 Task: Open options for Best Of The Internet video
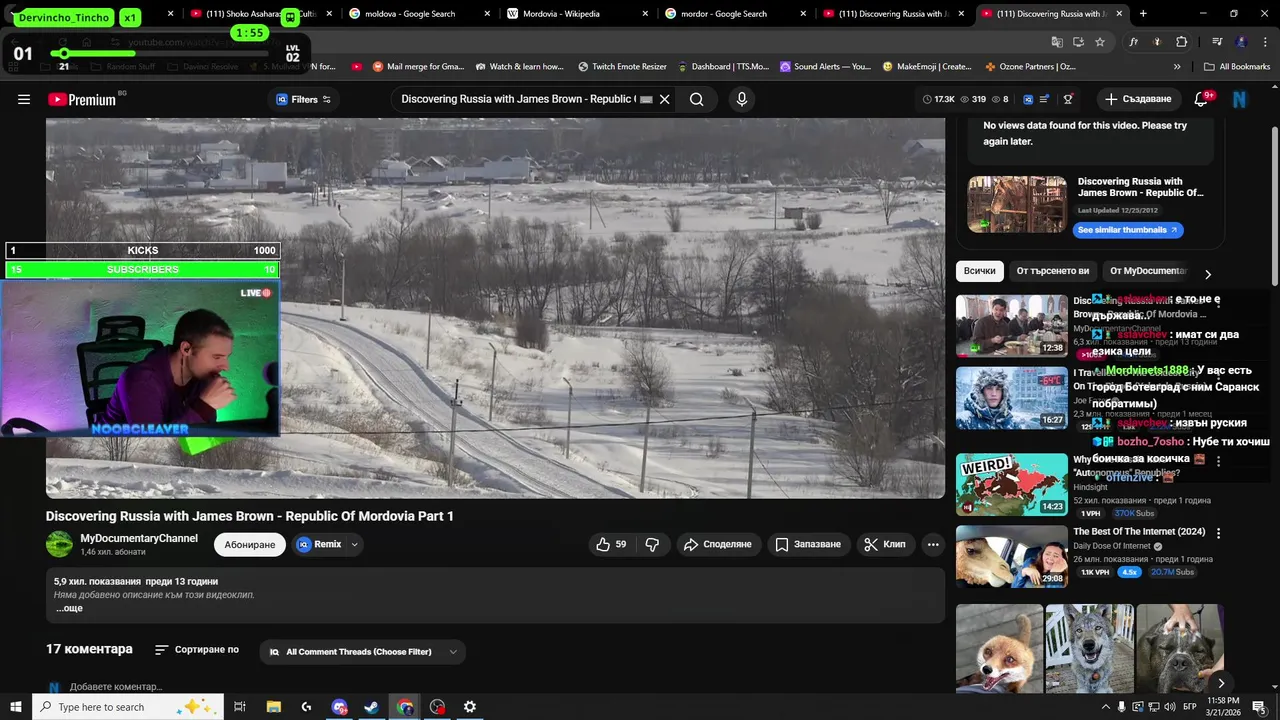tap(1218, 533)
